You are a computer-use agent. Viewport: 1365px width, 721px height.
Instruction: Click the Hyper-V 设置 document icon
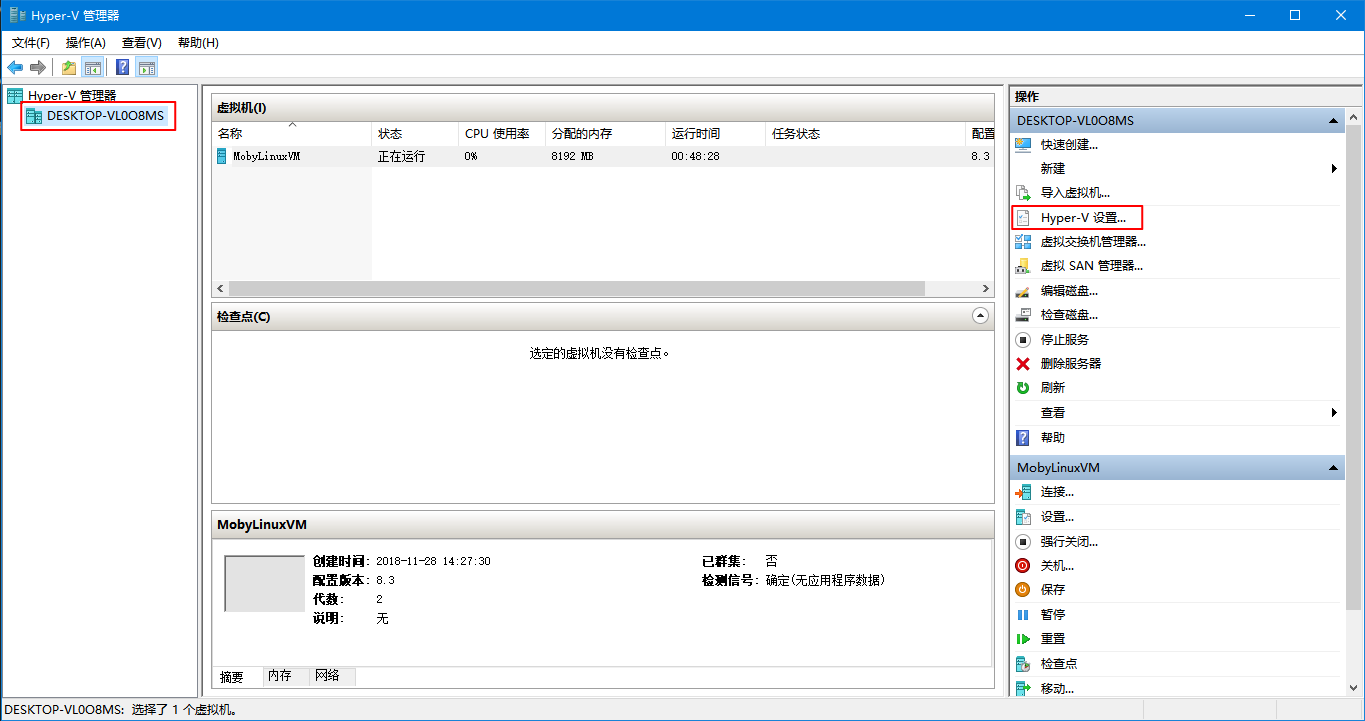point(1023,217)
